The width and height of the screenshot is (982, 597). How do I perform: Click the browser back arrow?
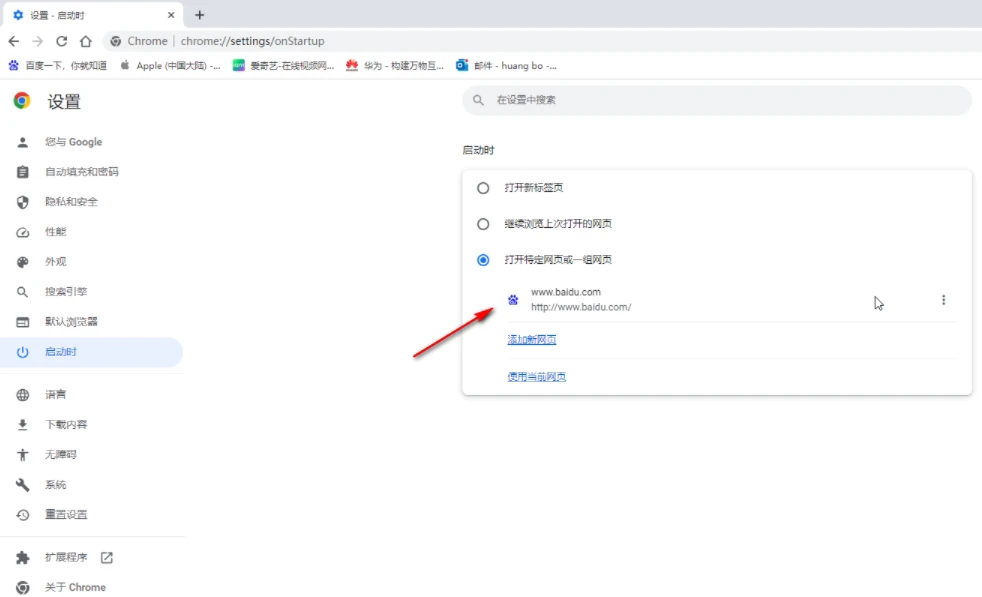click(14, 41)
